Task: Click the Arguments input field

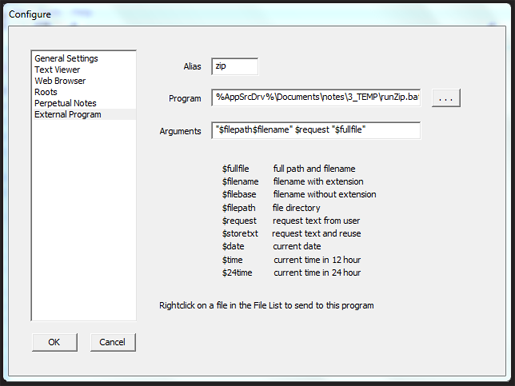Action: 316,130
